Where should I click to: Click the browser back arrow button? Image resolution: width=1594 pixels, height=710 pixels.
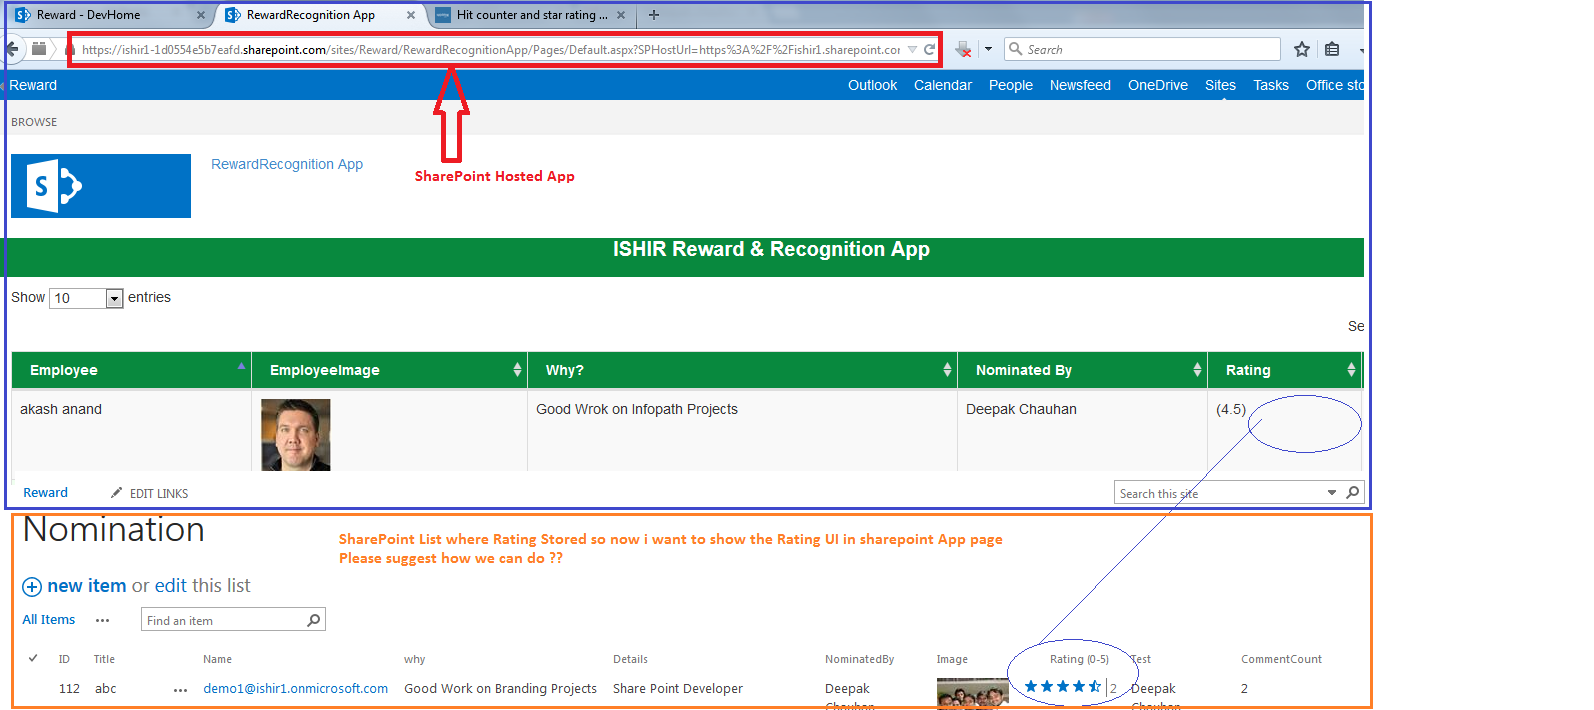(13, 49)
